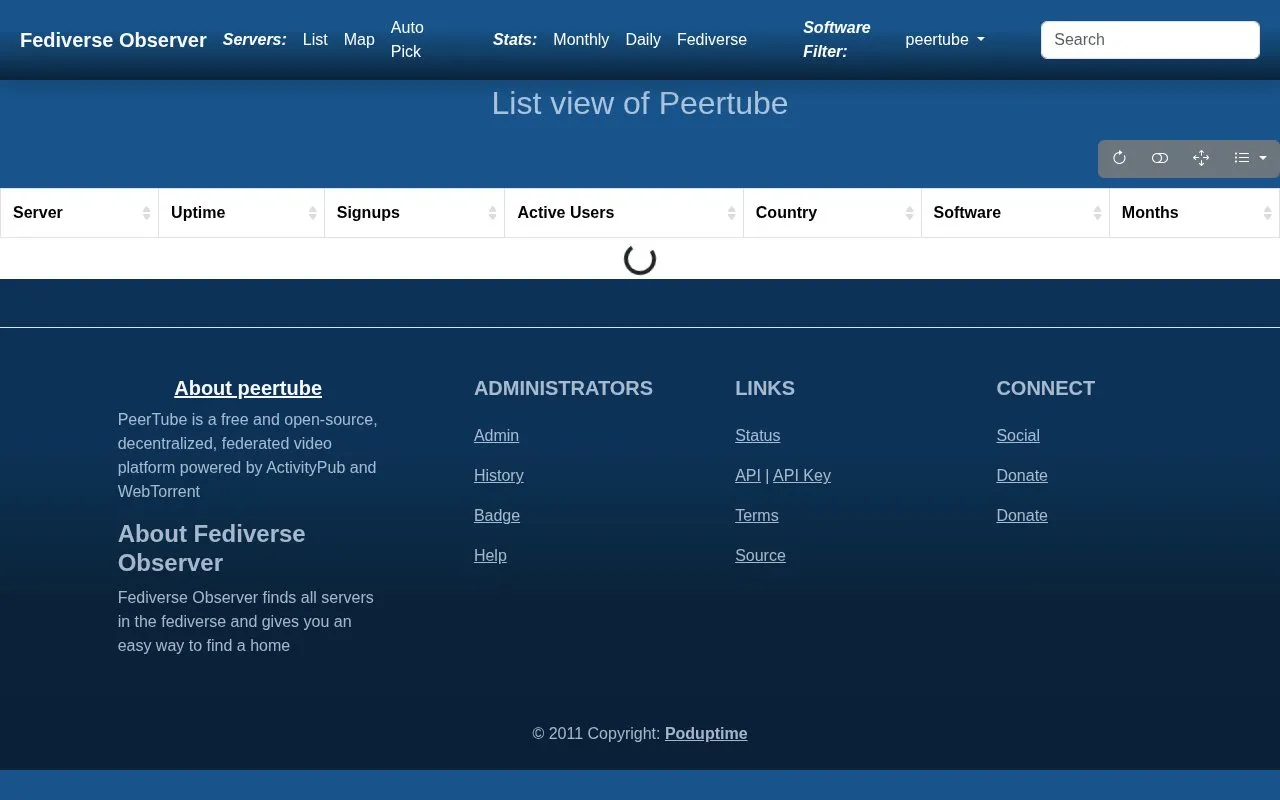Viewport: 1280px width, 800px height.
Task: Open the History link
Action: tap(499, 476)
